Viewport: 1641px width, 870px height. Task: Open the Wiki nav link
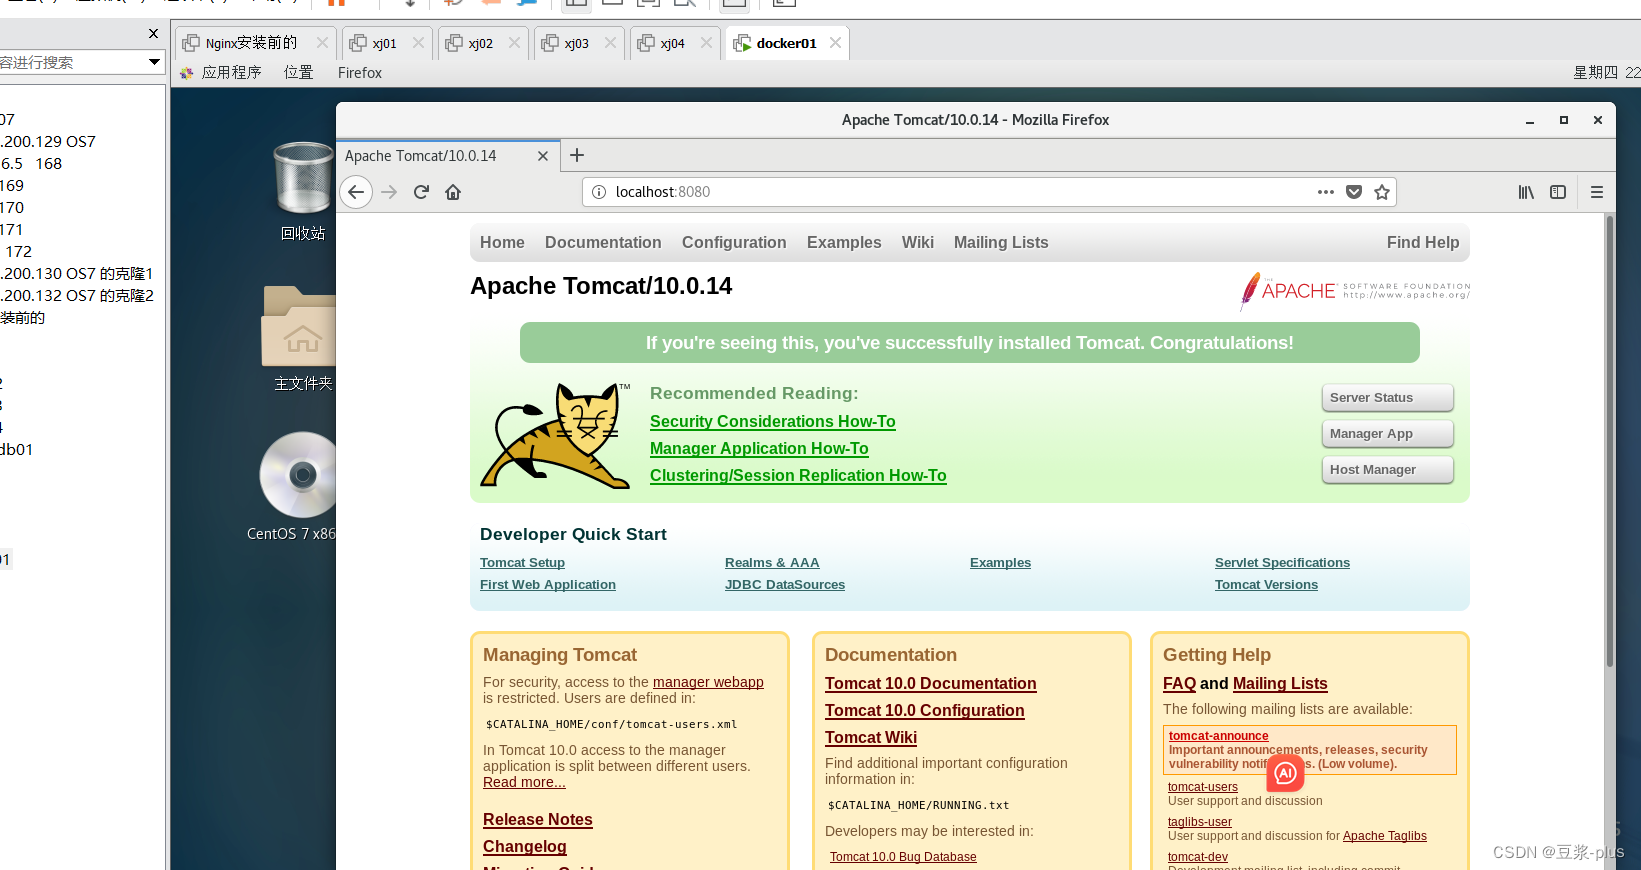pyautogui.click(x=917, y=242)
